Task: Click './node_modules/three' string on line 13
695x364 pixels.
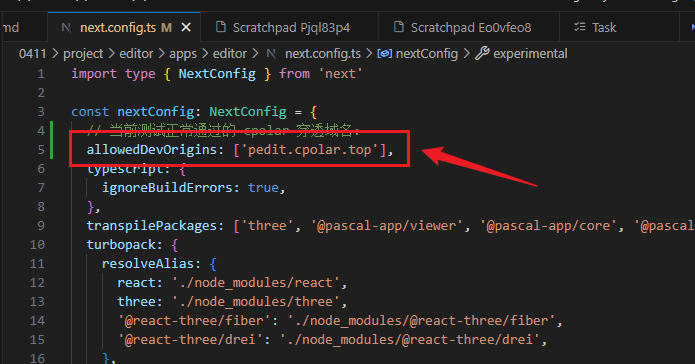Action: [x=255, y=302]
